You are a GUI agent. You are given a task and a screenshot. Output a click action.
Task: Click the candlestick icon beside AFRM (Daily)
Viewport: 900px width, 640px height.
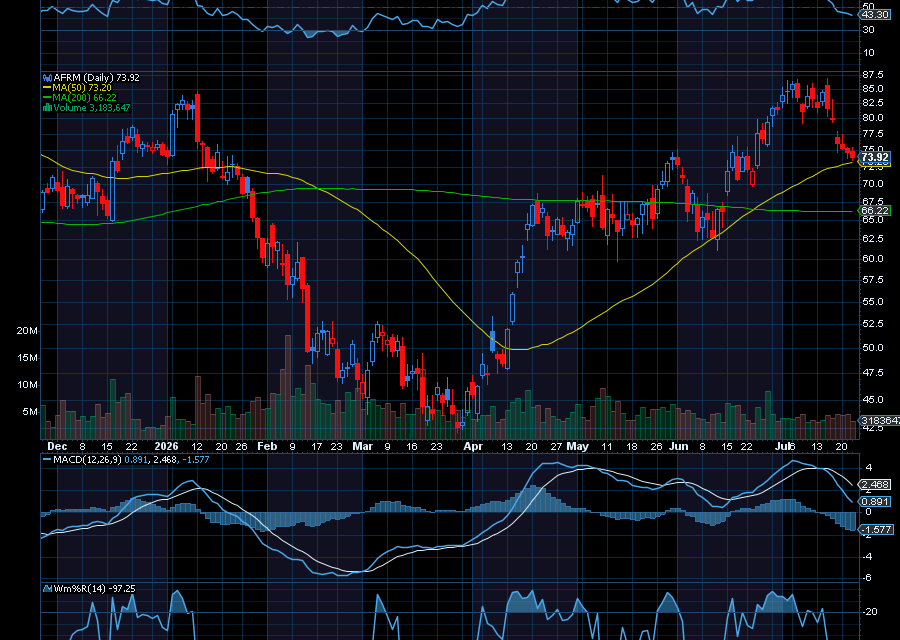pyautogui.click(x=48, y=77)
